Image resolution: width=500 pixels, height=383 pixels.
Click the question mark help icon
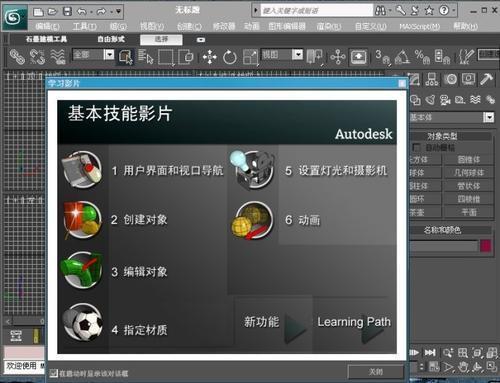tap(444, 11)
